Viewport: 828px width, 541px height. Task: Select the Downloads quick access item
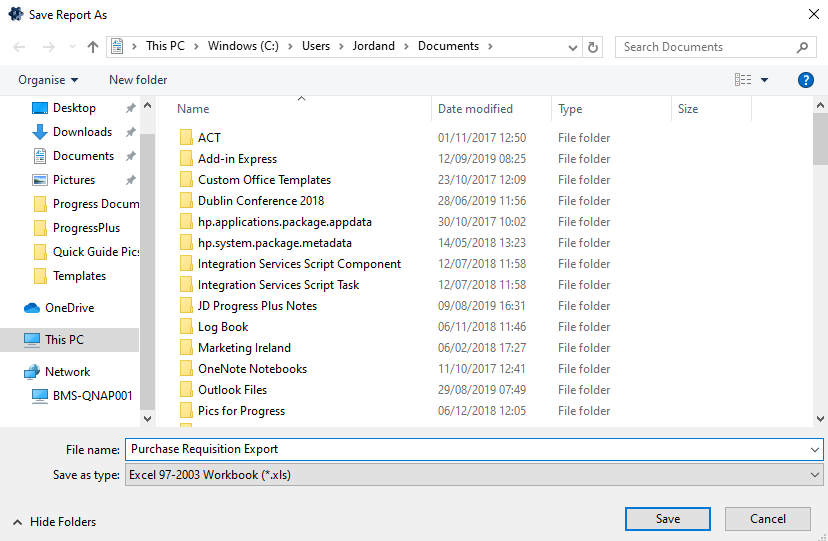tap(82, 132)
